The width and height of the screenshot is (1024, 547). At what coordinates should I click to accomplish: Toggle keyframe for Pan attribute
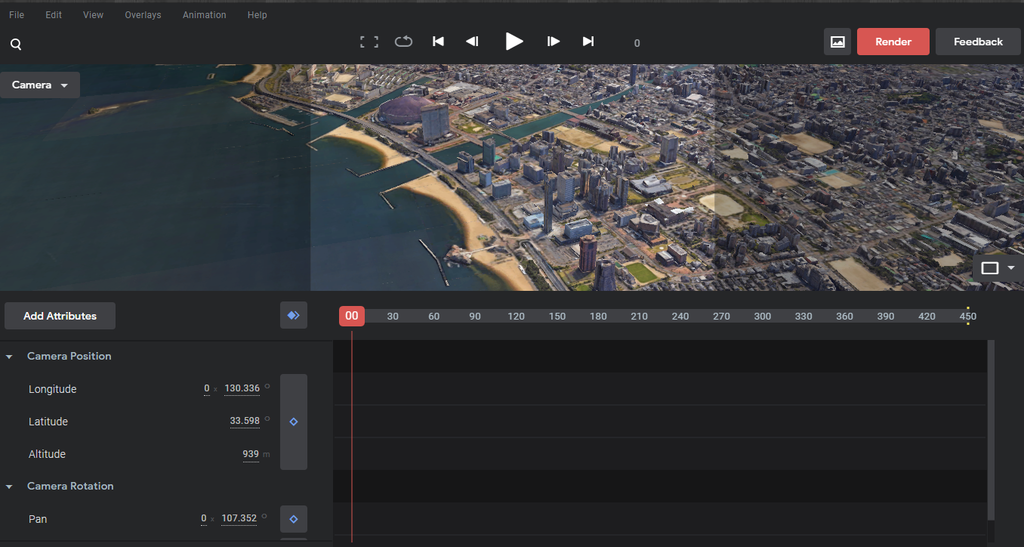[x=293, y=519]
